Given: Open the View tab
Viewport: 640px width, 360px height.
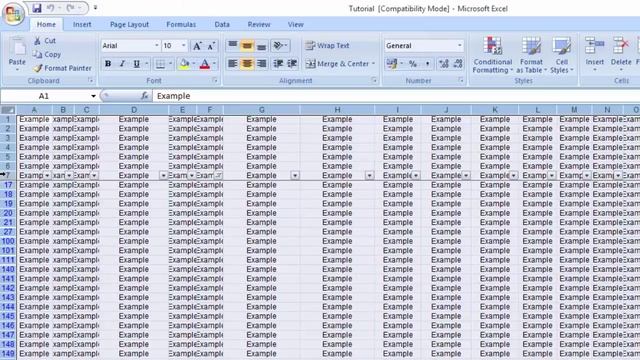Looking at the screenshot, I should click(x=296, y=24).
